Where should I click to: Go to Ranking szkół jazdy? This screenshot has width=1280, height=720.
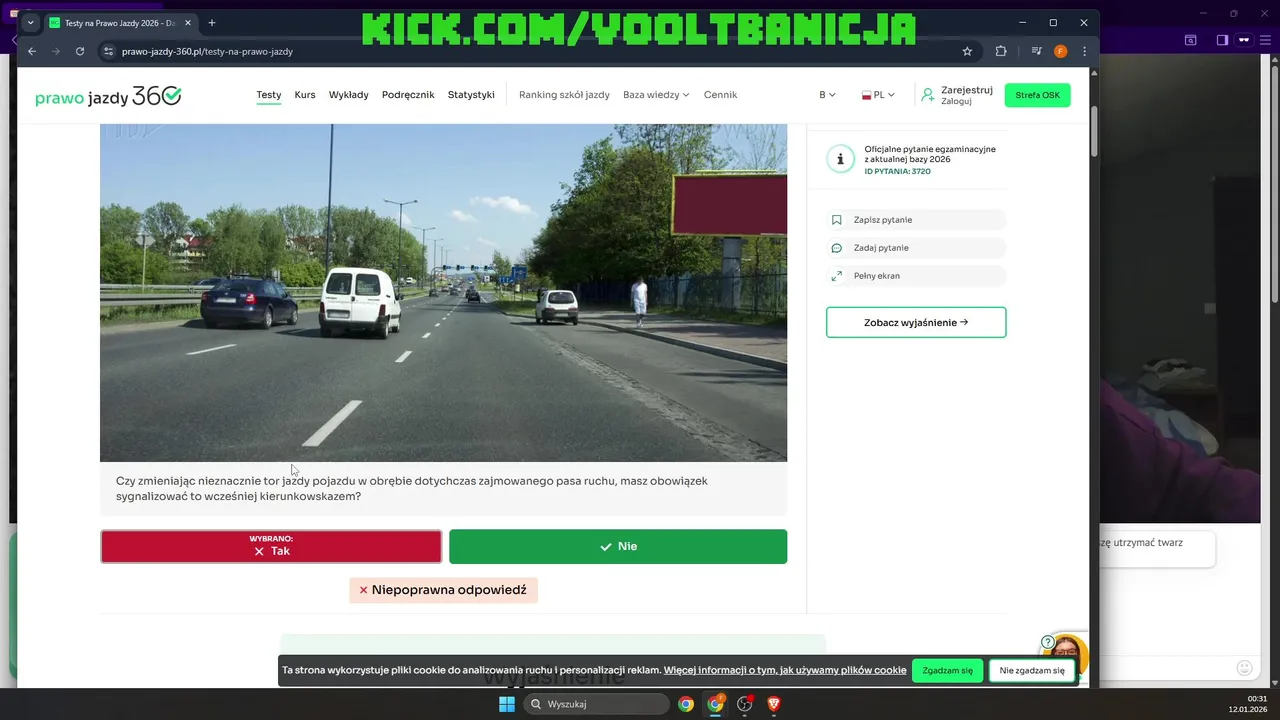pos(564,95)
